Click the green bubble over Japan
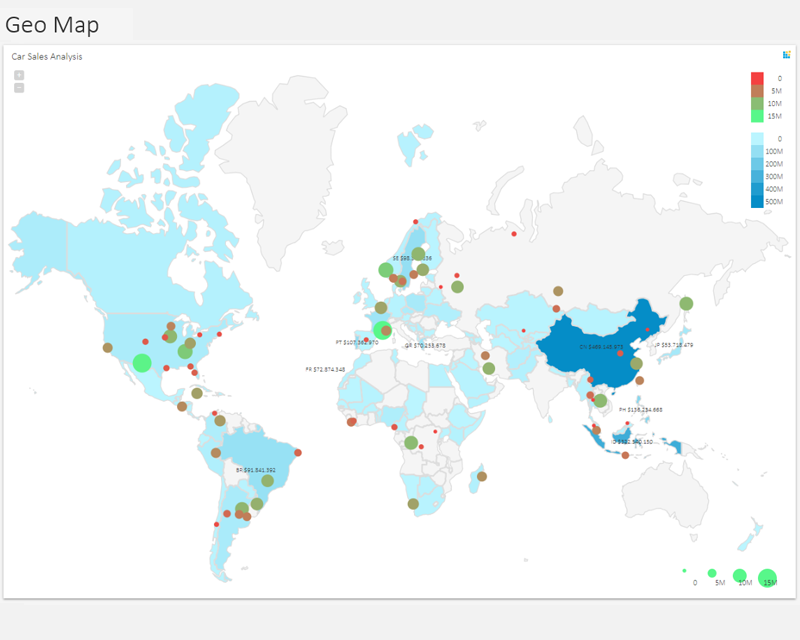The width and height of the screenshot is (800, 640). pos(686,303)
